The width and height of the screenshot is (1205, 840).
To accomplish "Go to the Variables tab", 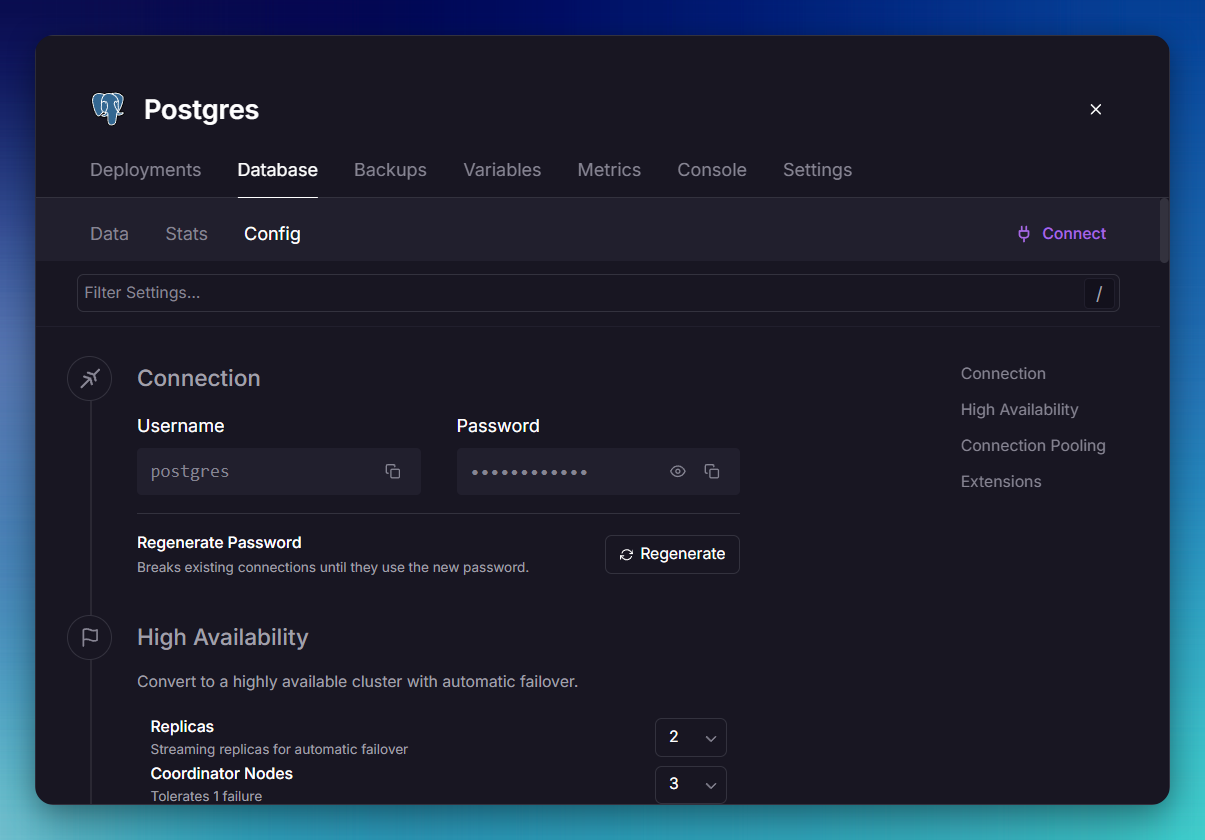I will point(502,170).
